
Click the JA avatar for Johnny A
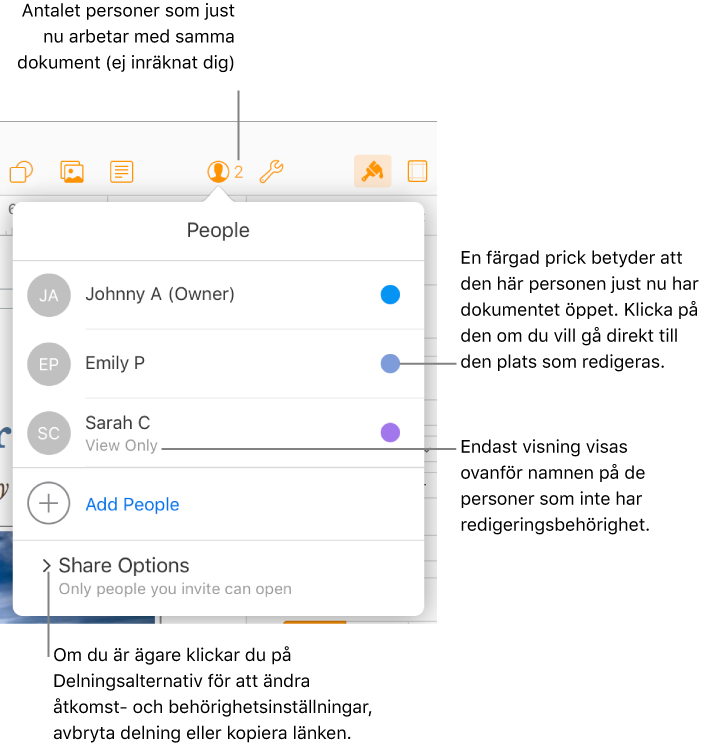49,295
